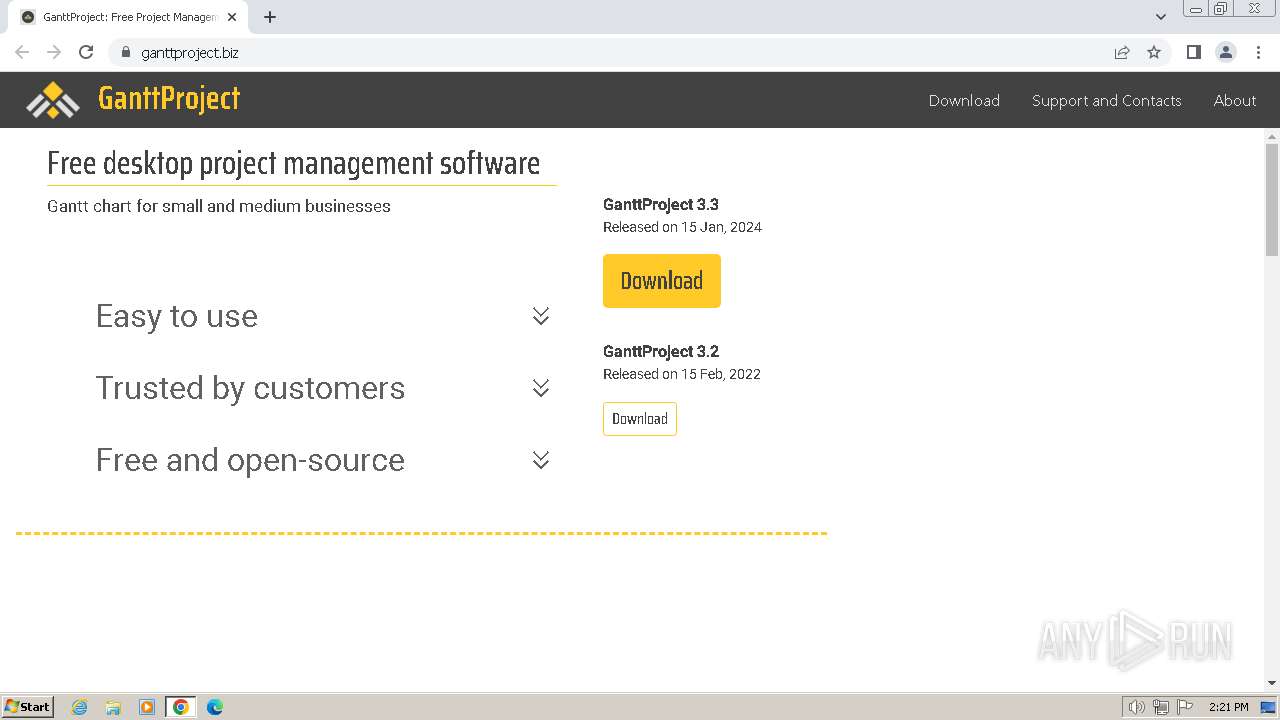Click scrollbar up arrow

[1272, 136]
